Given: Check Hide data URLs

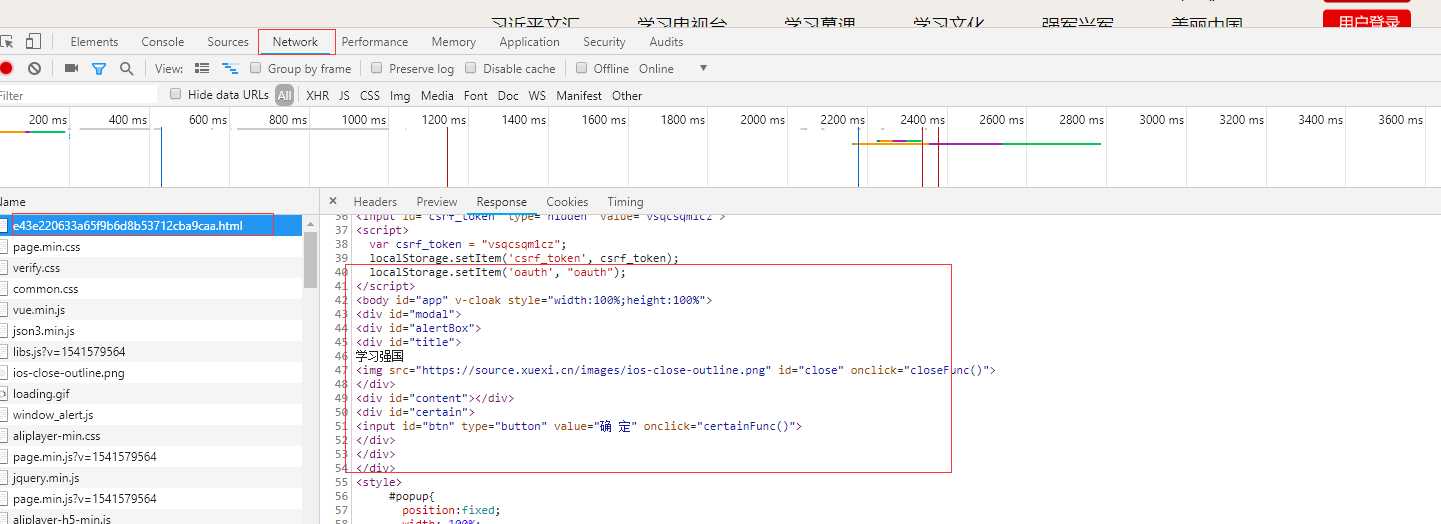Looking at the screenshot, I should [176, 94].
